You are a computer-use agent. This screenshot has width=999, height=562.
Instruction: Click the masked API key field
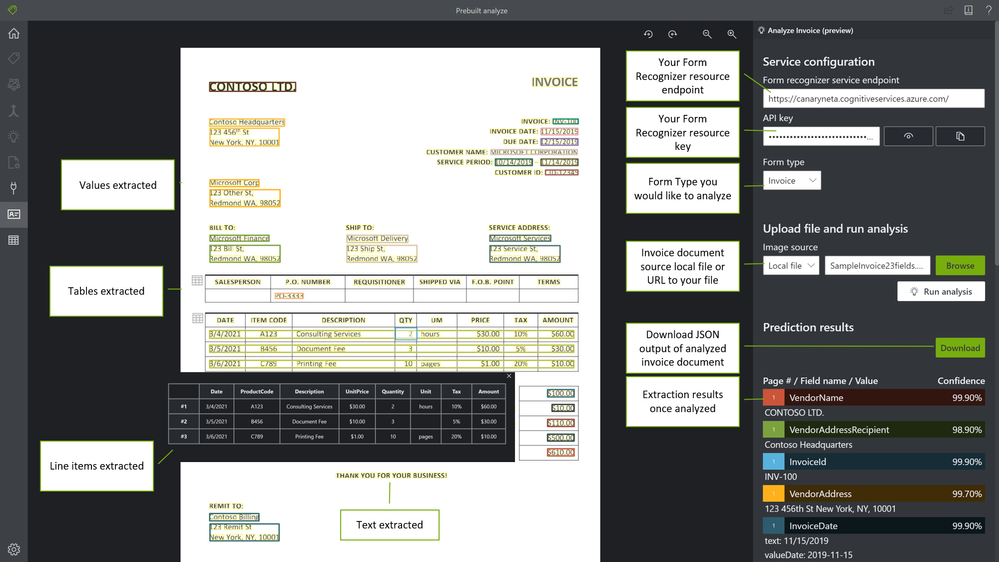(x=821, y=136)
